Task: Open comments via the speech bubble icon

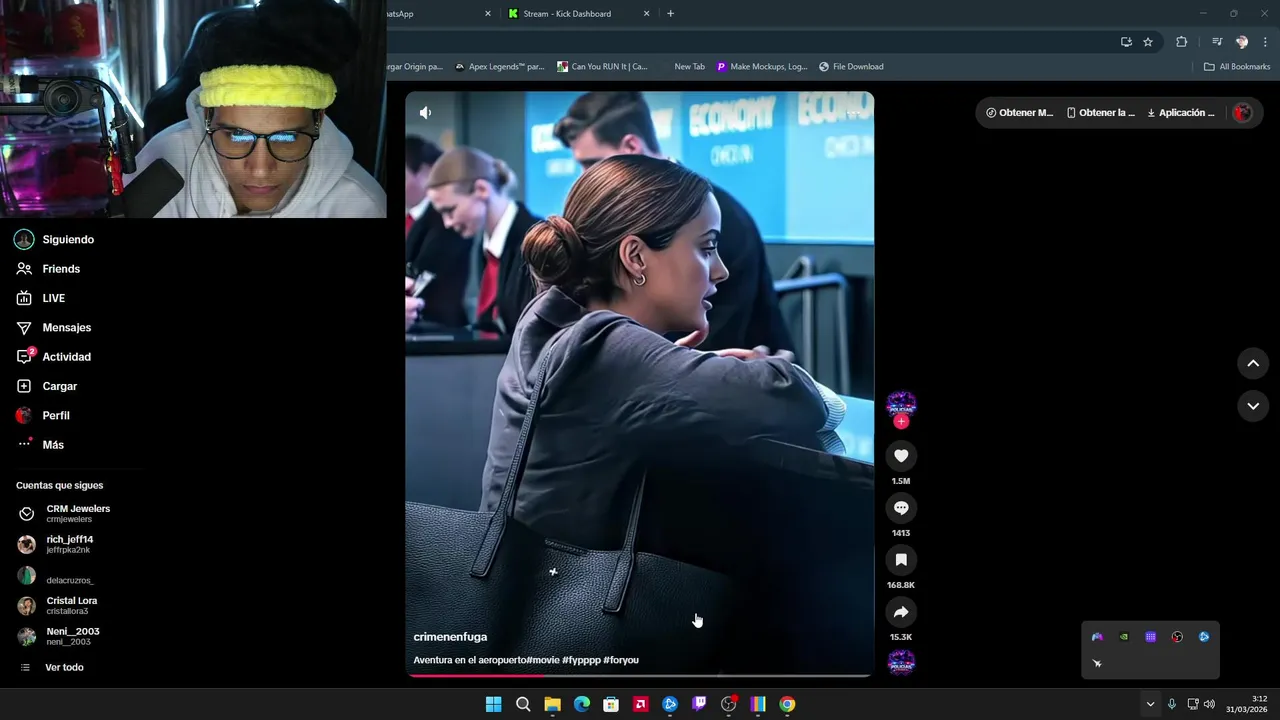Action: point(901,508)
